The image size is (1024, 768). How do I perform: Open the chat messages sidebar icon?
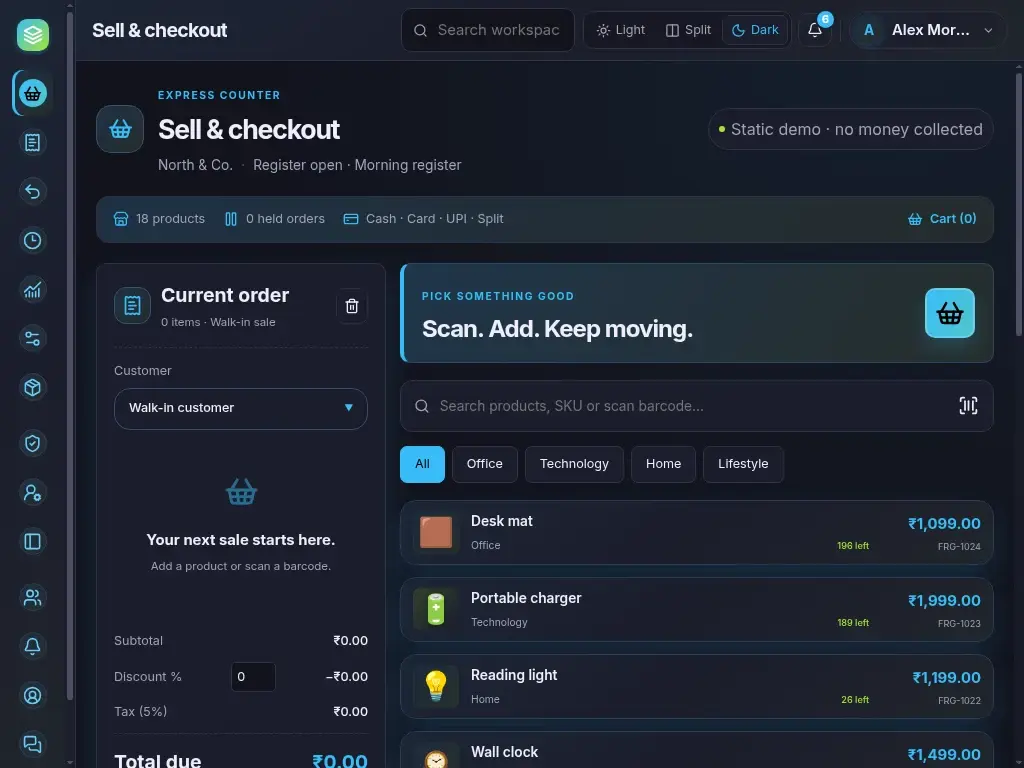[33, 744]
